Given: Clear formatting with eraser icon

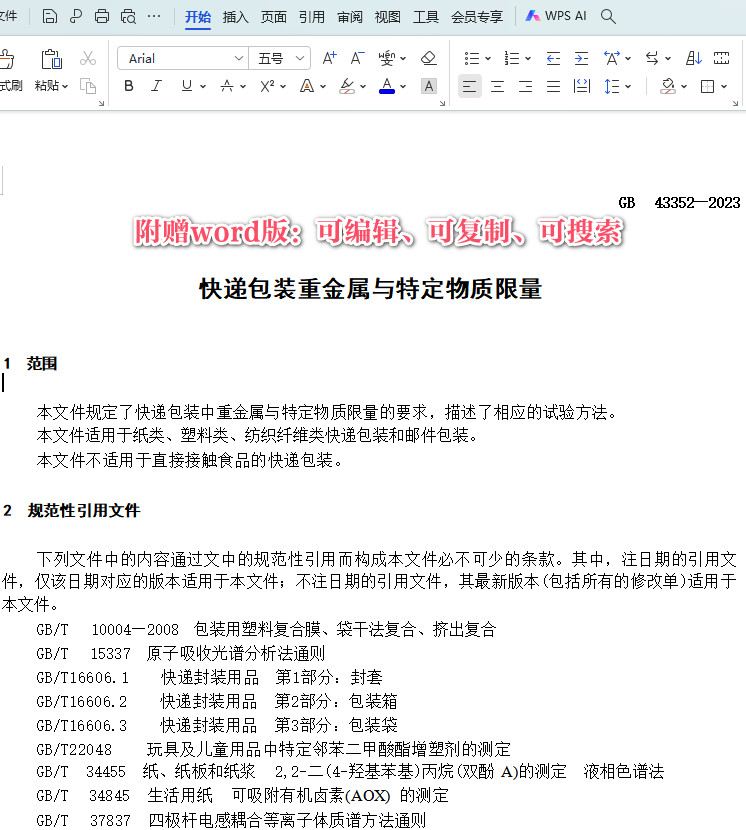Looking at the screenshot, I should click(428, 58).
